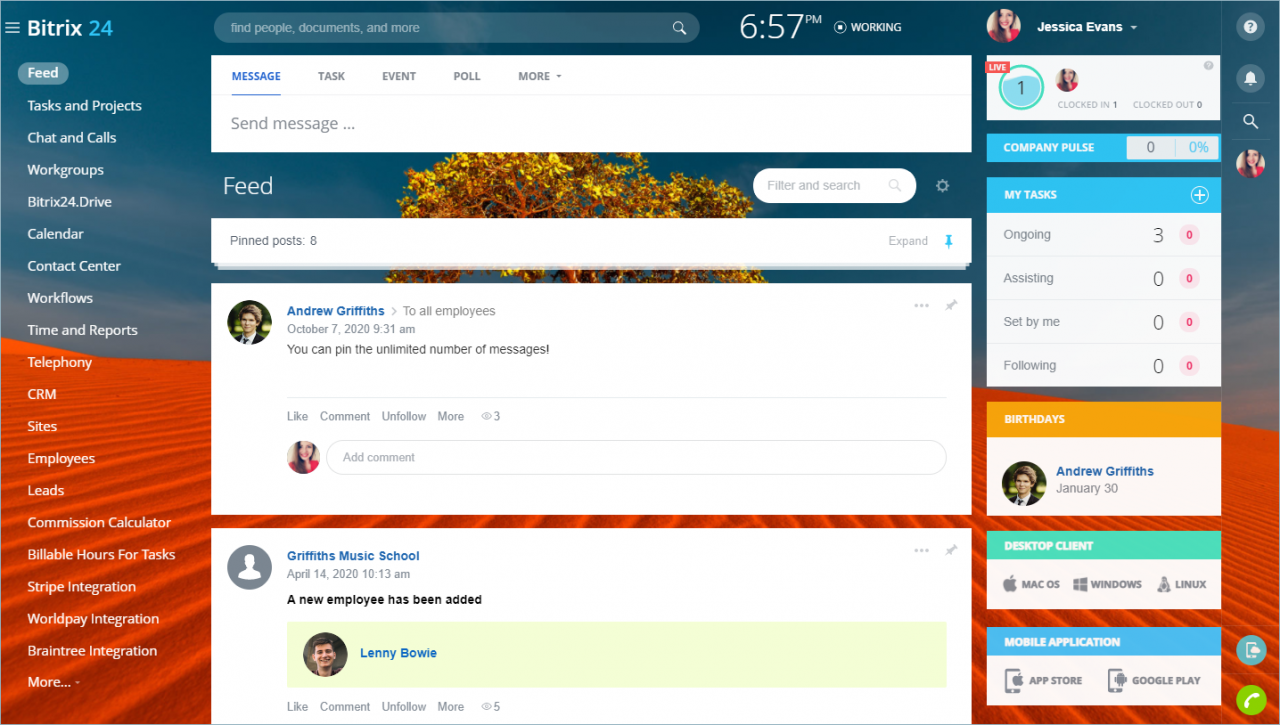Open Jessica Evans user dropdown
This screenshot has height=725, width=1280.
click(x=1087, y=27)
